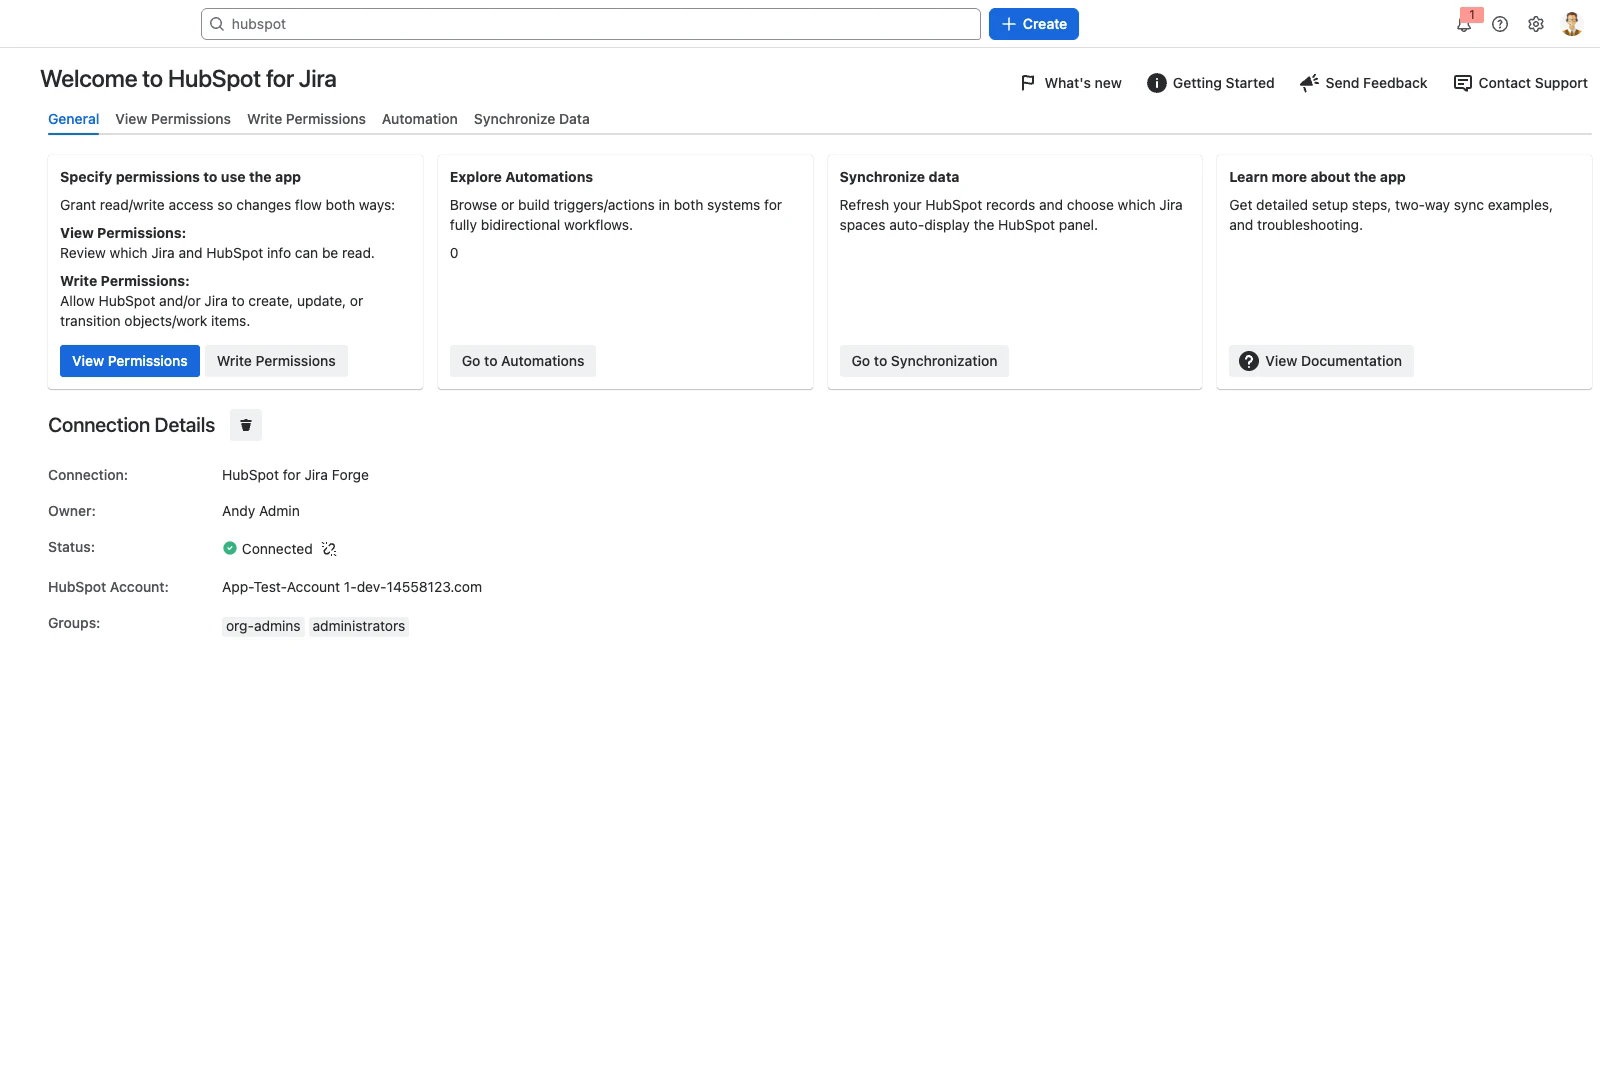Select the HubSpot account name text
Image resolution: width=1600 pixels, height=1080 pixels.
[x=352, y=587]
